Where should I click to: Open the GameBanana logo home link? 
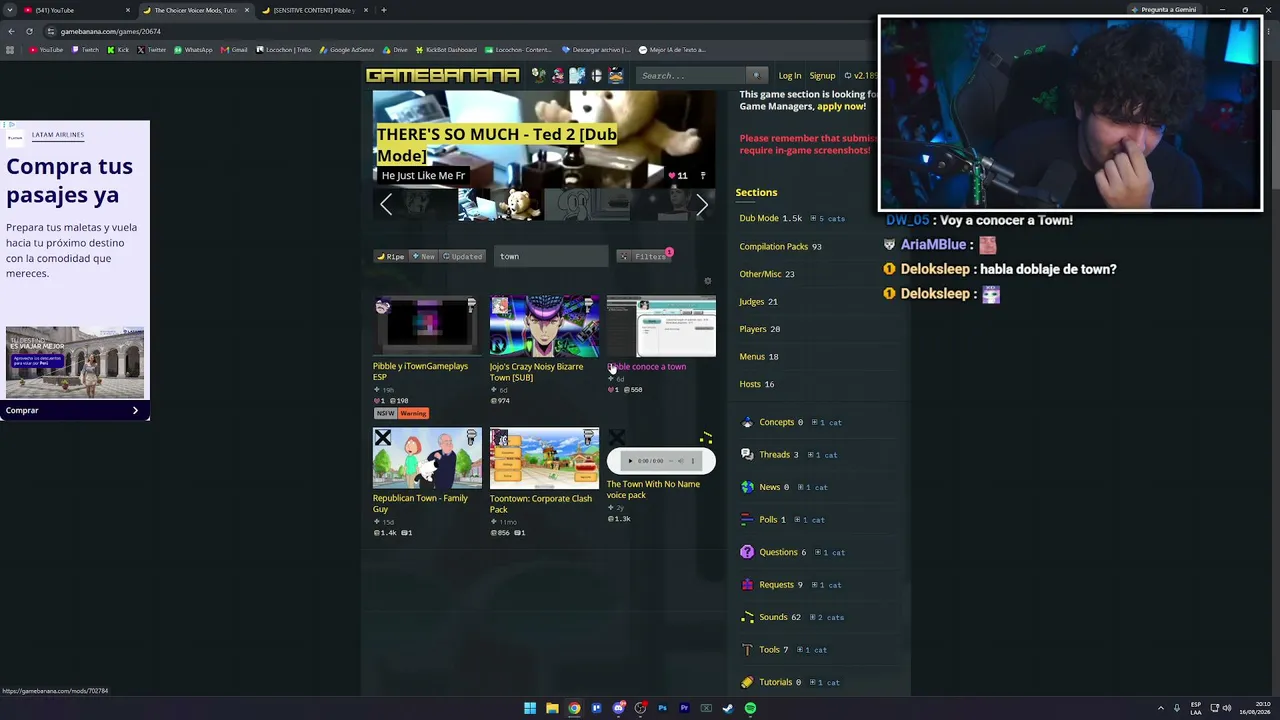point(442,75)
